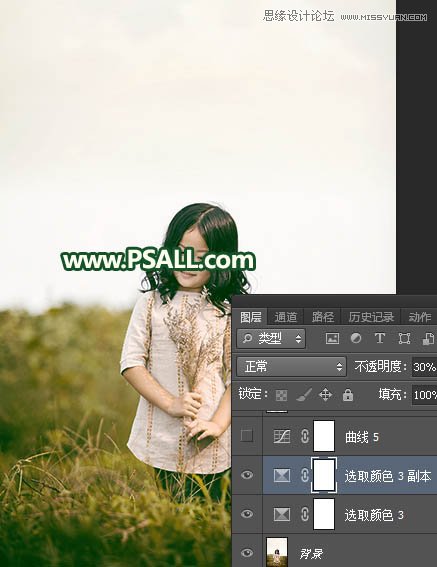Viewport: 437px width, 567px height.
Task: Open the 正常 blend mode dropdown
Action: [292, 367]
